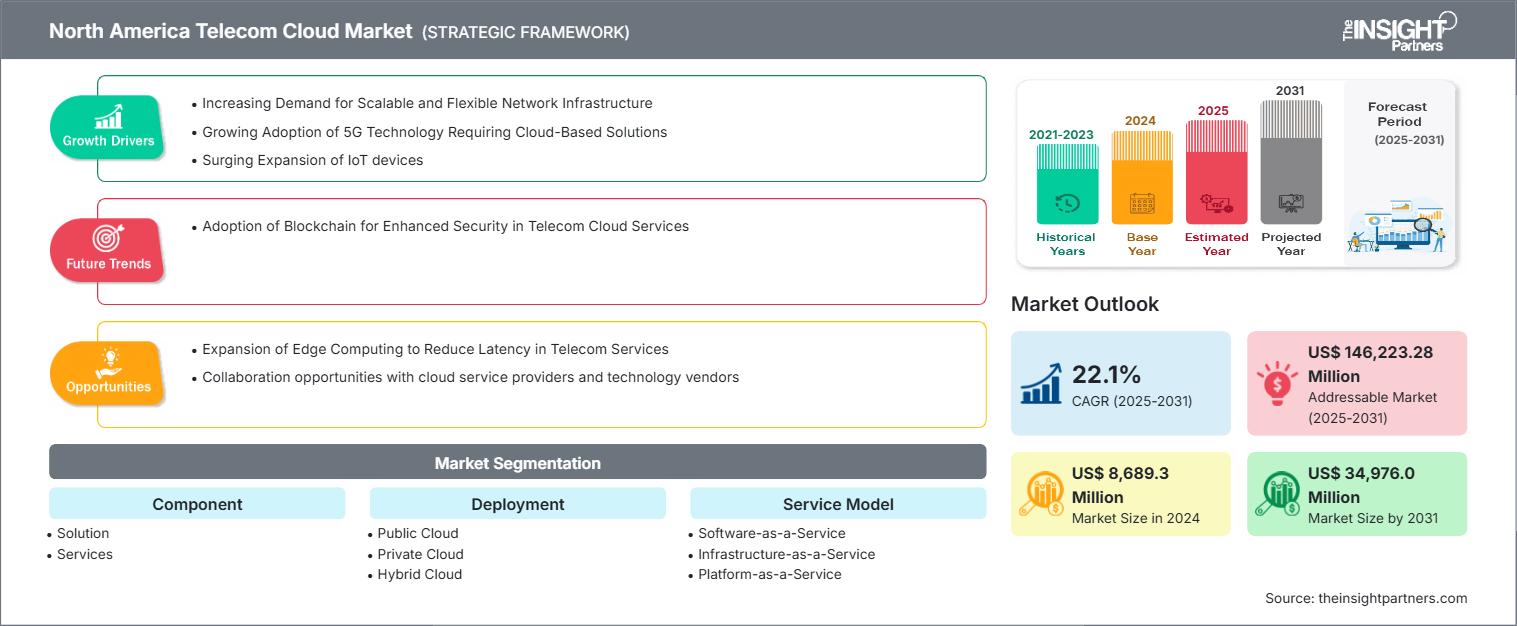Click the Market Size 2024 coin icon
This screenshot has width=1517, height=626.
1041,494
